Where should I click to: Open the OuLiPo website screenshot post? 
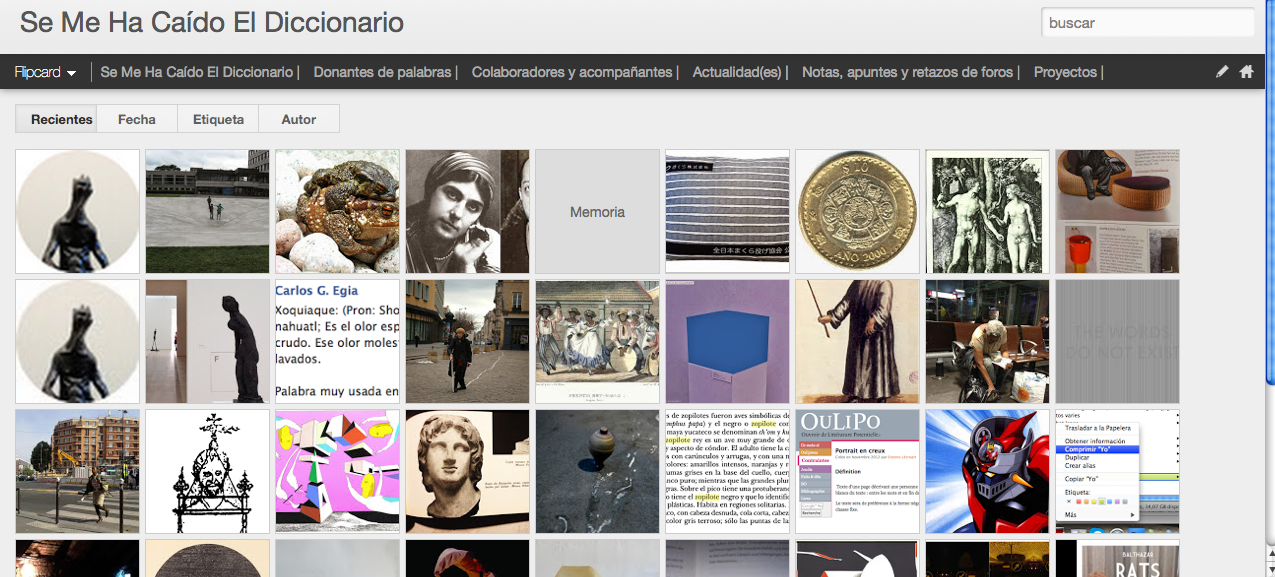[857, 472]
